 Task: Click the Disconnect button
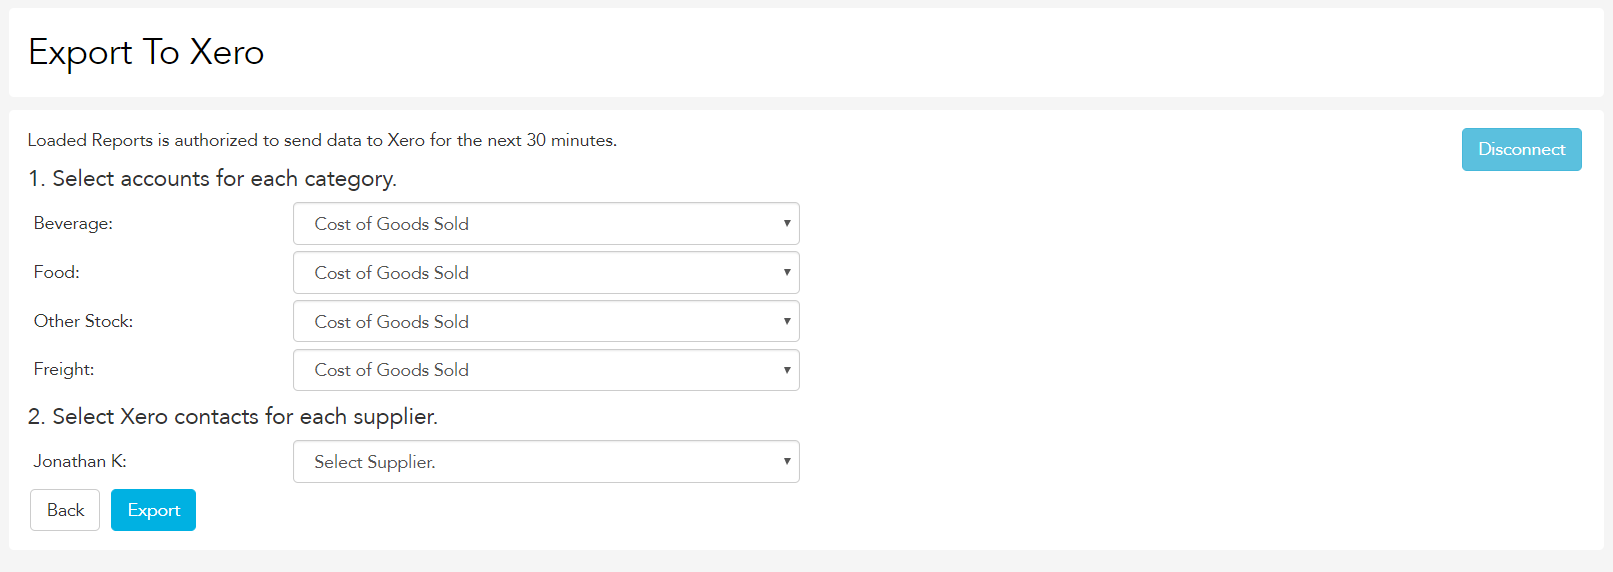click(x=1521, y=149)
